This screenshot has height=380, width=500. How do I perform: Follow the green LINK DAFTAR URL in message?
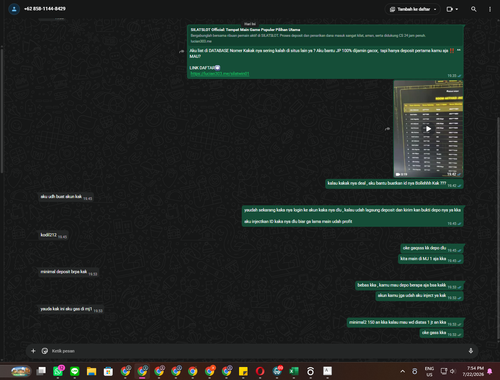coord(220,74)
